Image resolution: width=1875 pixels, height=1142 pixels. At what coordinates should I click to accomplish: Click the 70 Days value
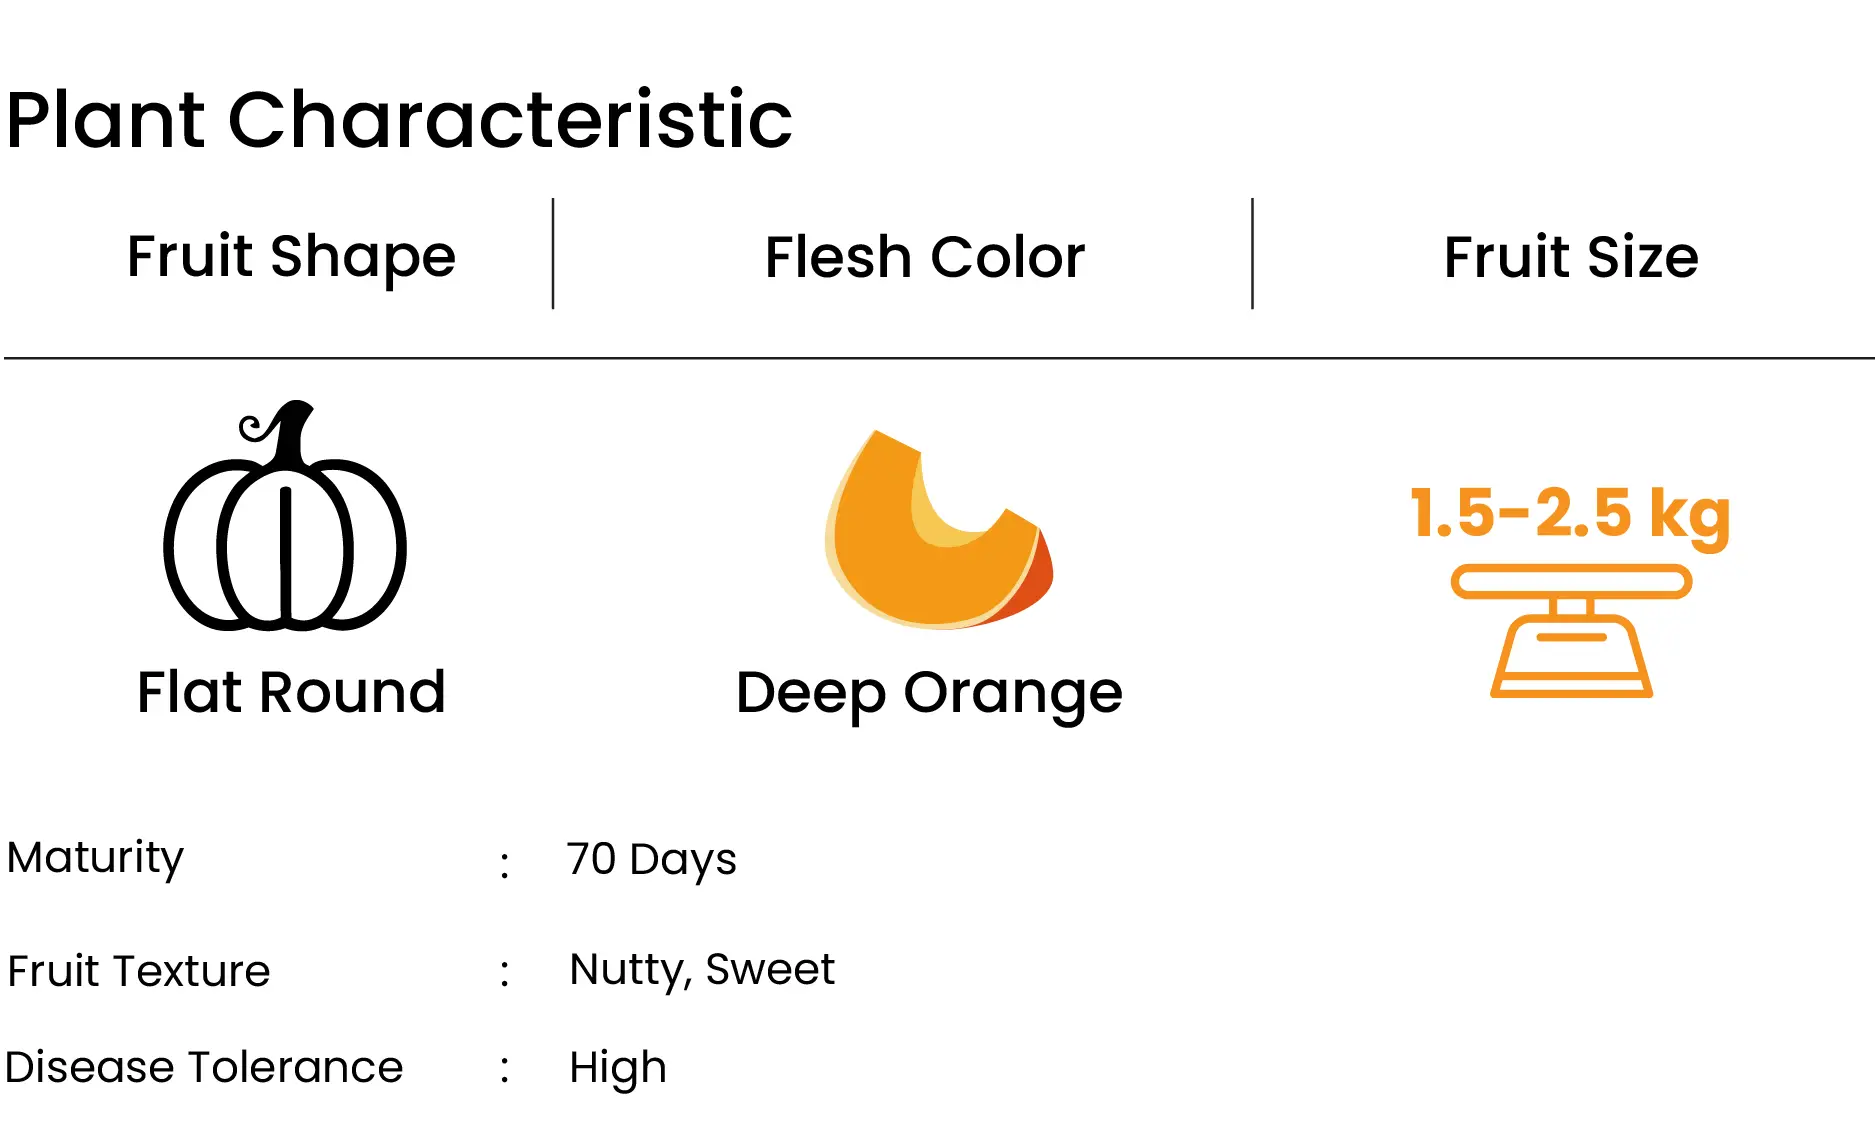pos(651,859)
